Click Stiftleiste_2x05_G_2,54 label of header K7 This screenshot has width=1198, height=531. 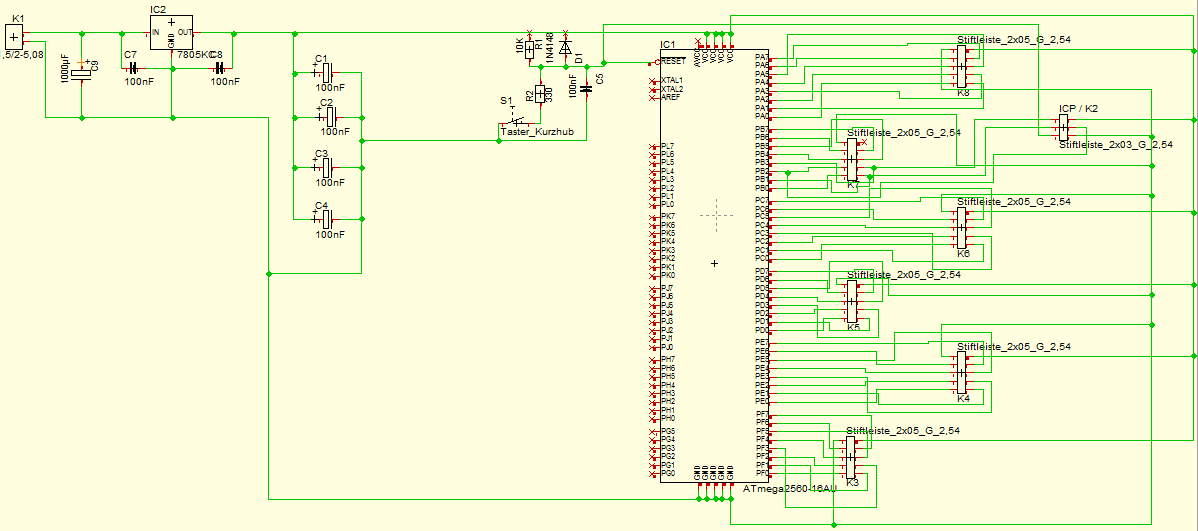coord(904,133)
